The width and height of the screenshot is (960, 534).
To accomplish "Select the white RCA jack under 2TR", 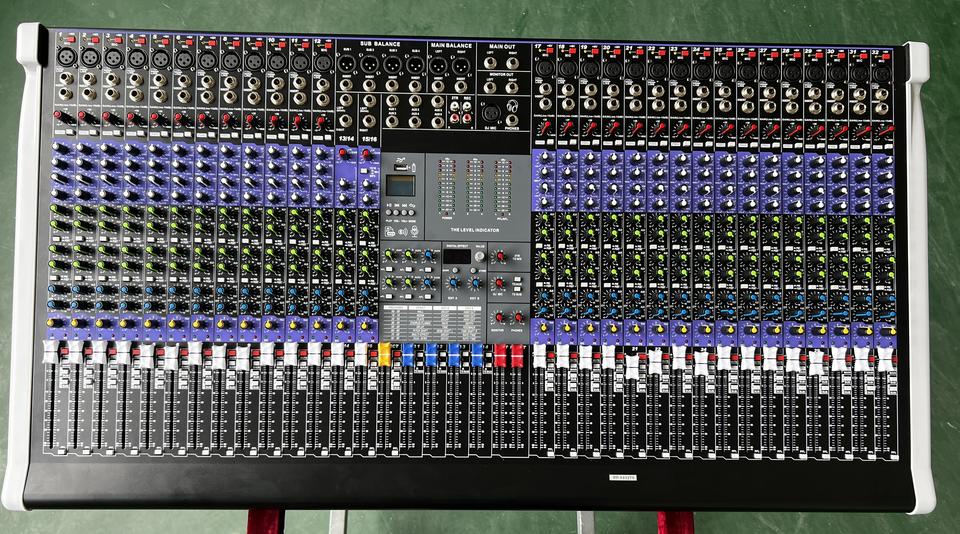I will coord(454,107).
